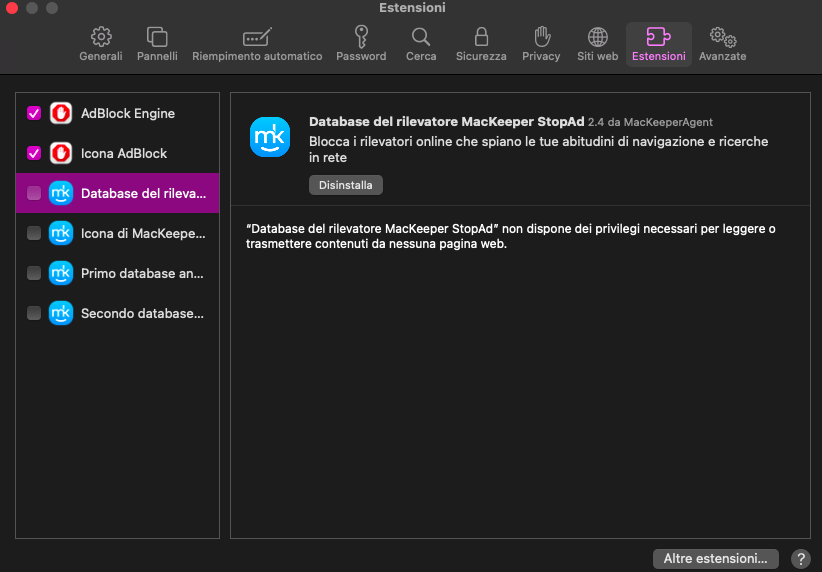This screenshot has height=572, width=822.
Task: Click the version text 2.4 da MacKeeperAgent
Action: [650, 122]
